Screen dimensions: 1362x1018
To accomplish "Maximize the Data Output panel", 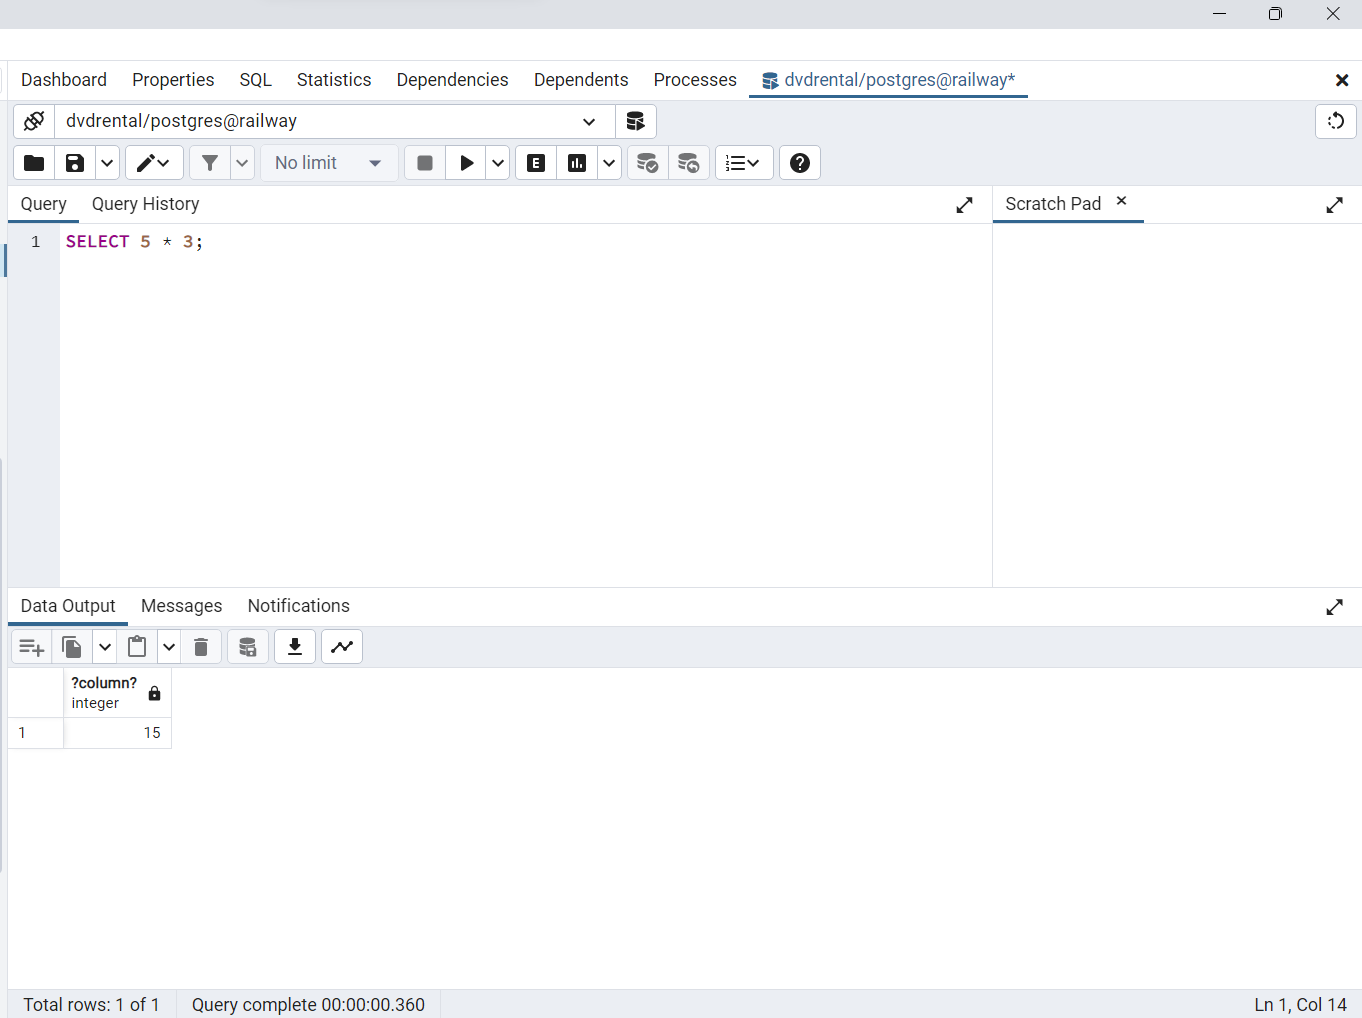I will pyautogui.click(x=1334, y=607).
